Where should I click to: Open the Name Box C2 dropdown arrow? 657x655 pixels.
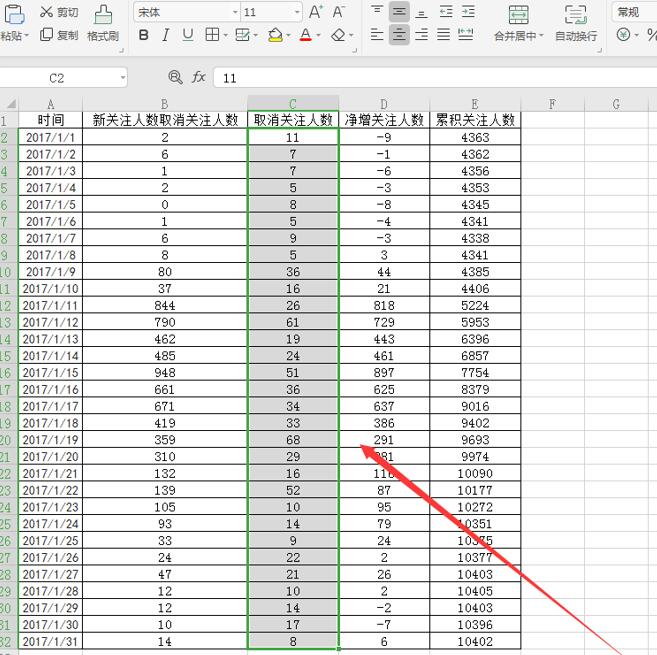[123, 78]
